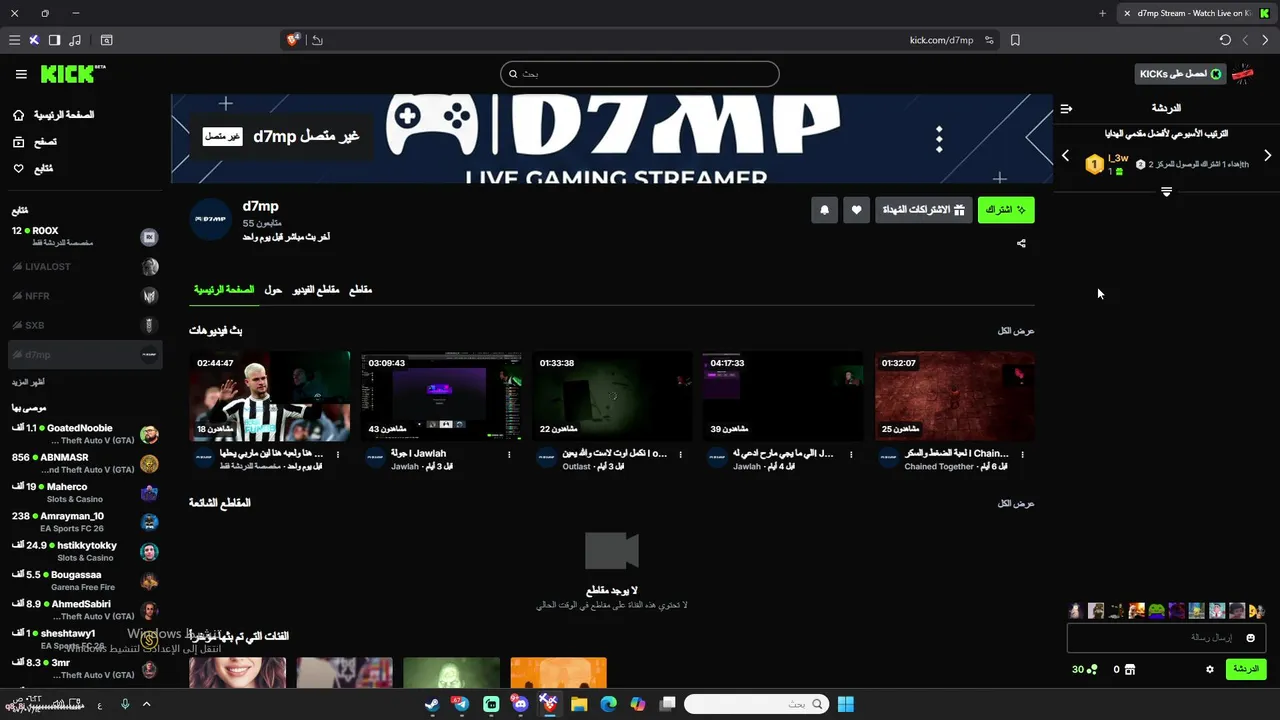This screenshot has width=1280, height=720.
Task: Open Maherco recommended channel
Action: click(84, 493)
